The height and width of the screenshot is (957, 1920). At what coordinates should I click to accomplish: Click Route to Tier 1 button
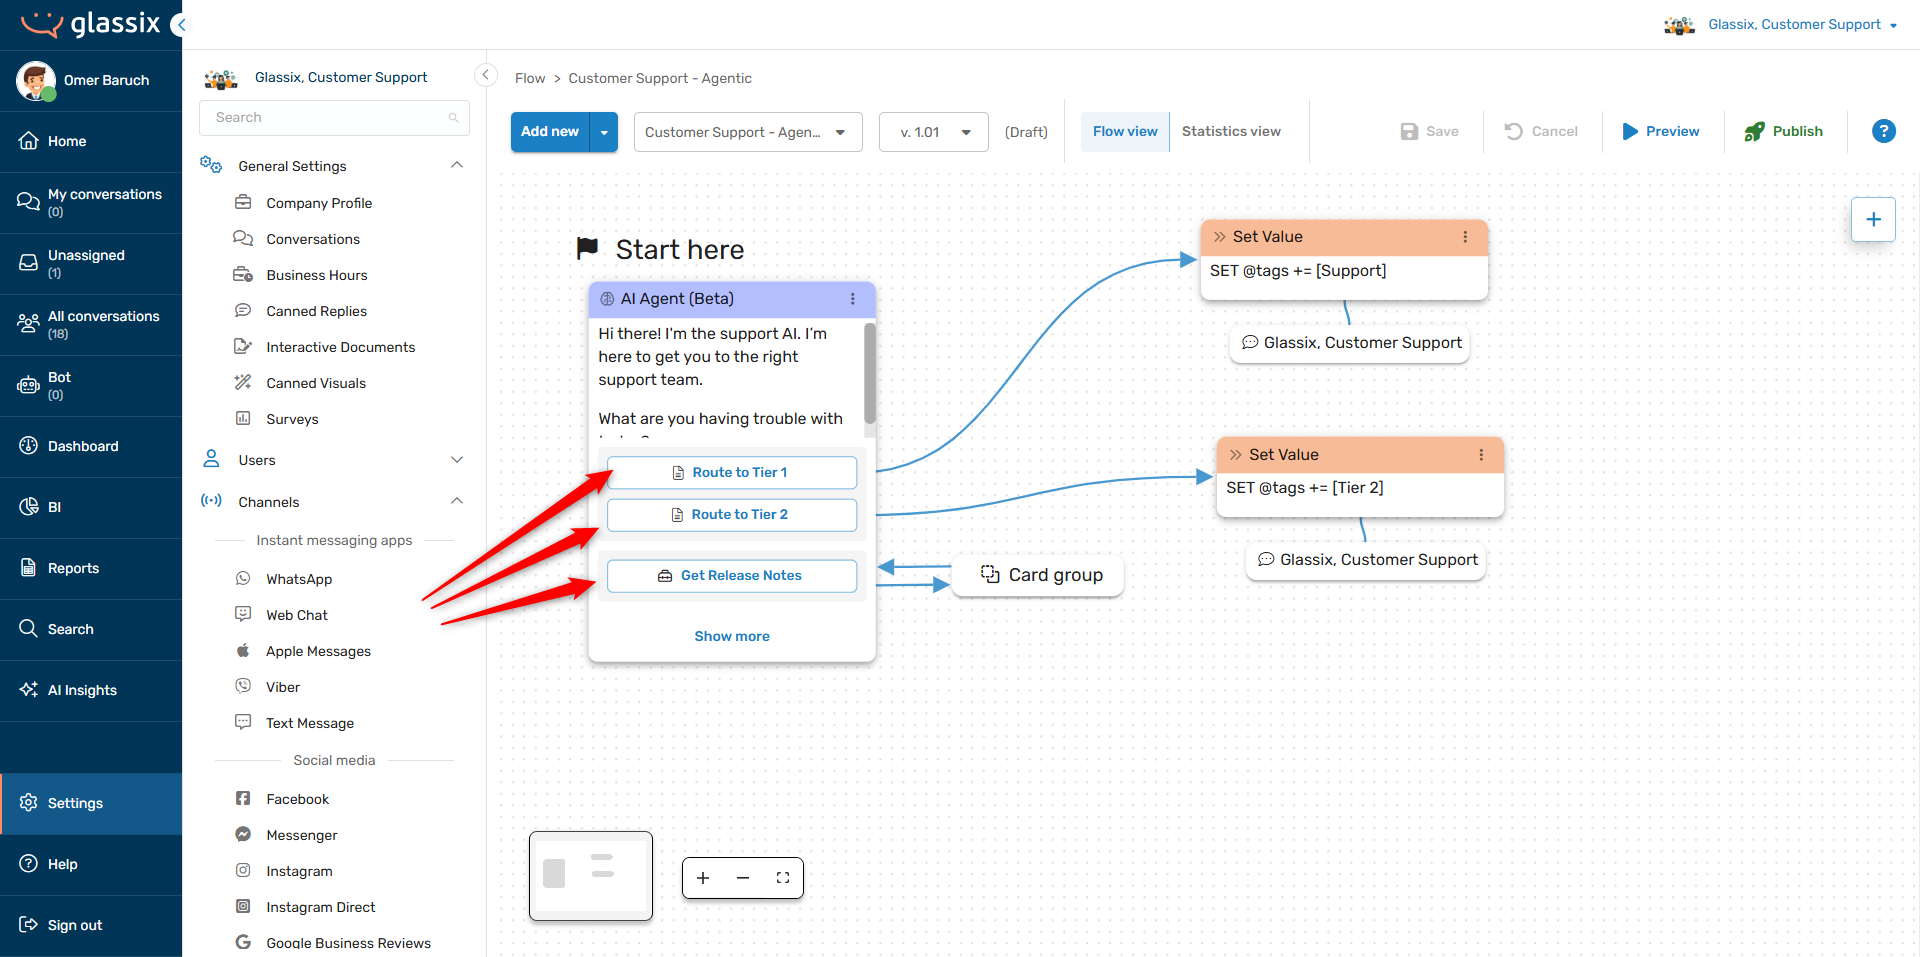732,473
